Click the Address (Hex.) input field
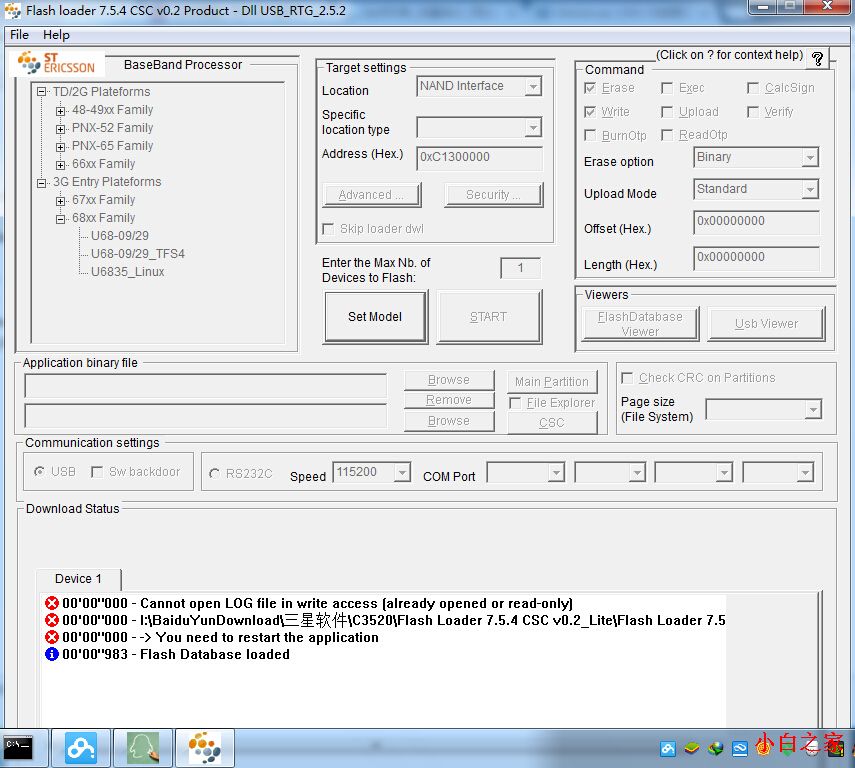 tap(479, 157)
